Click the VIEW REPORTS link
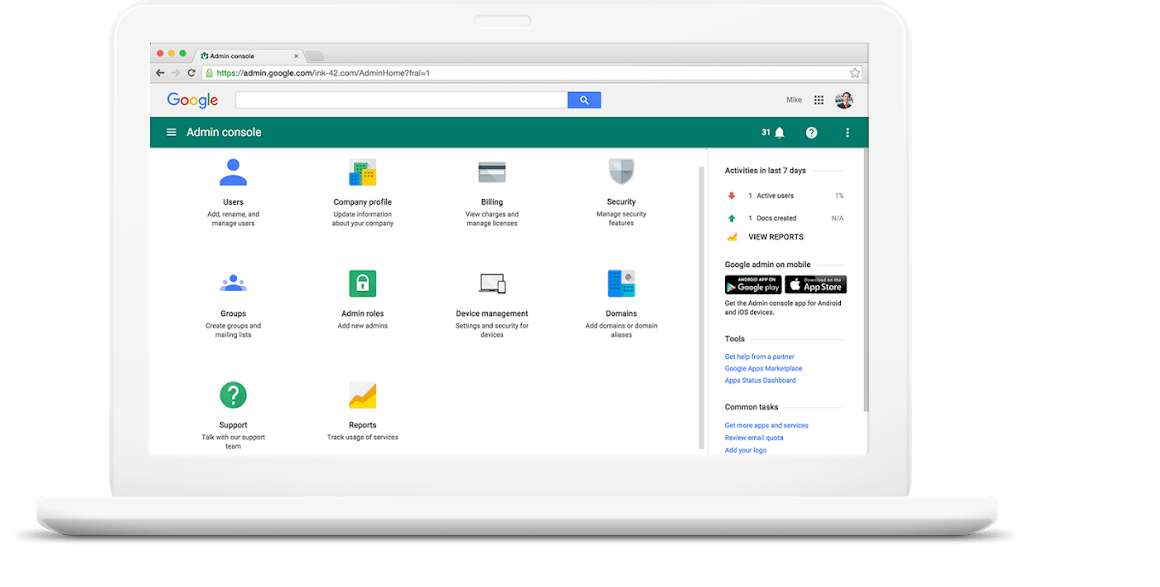Image resolution: width=1160 pixels, height=587 pixels. (x=775, y=237)
